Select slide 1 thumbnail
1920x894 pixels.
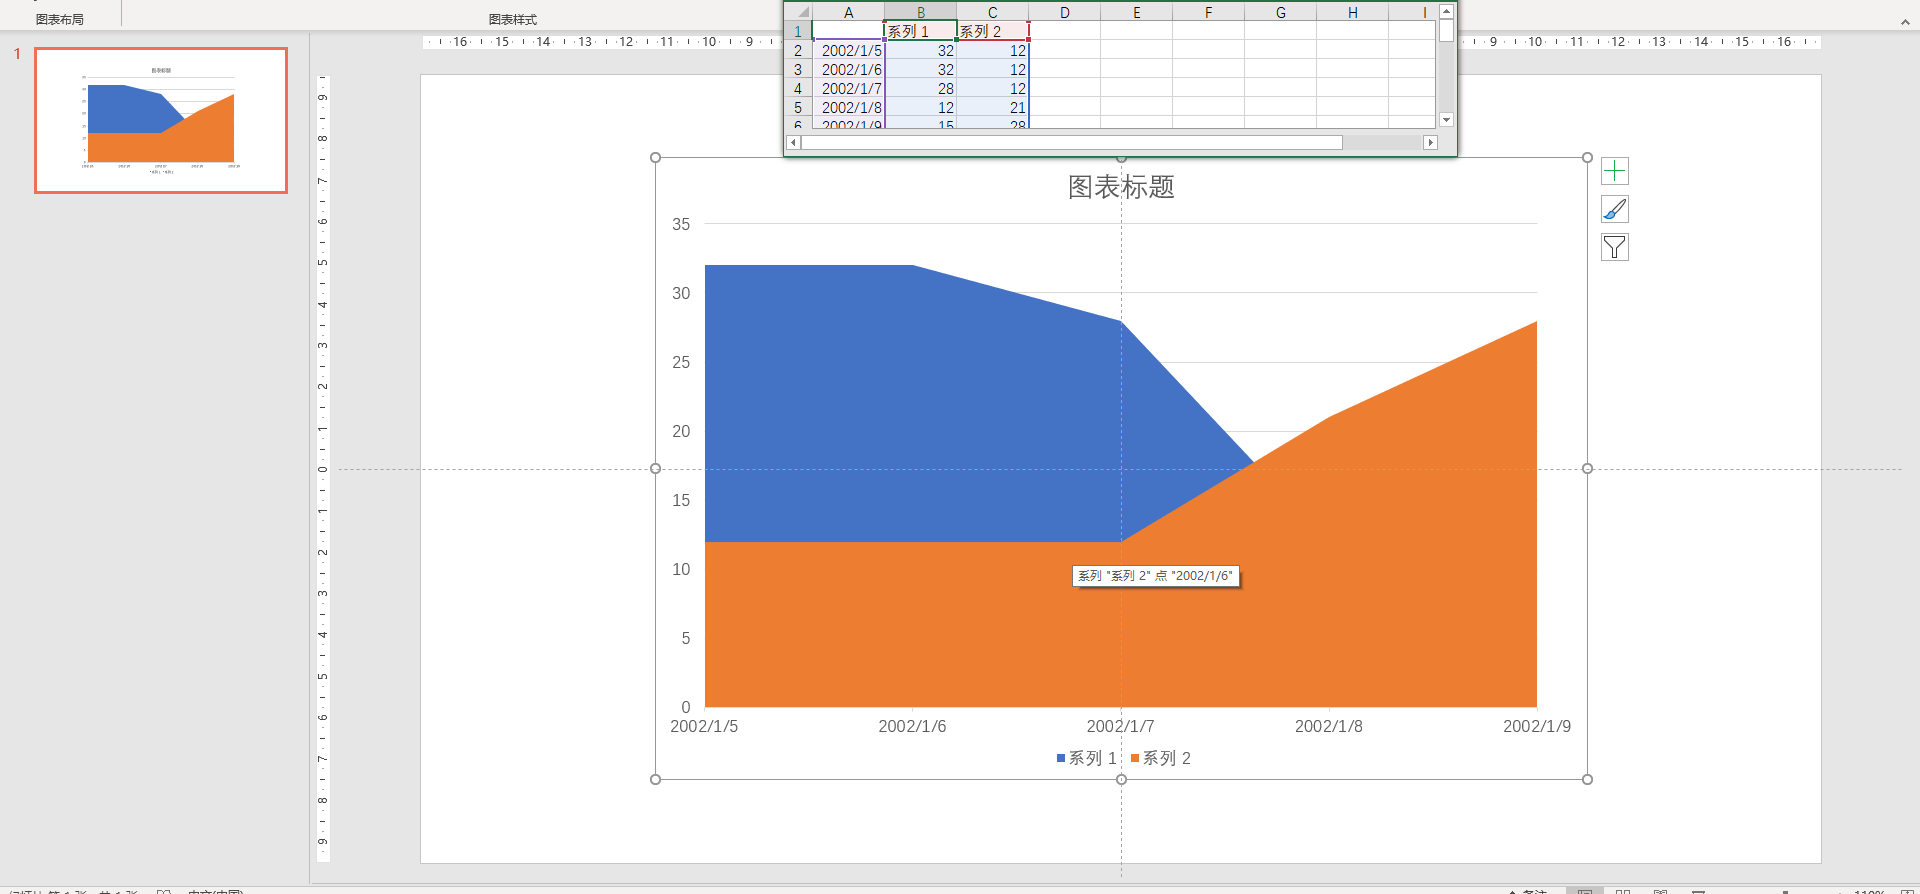point(161,120)
